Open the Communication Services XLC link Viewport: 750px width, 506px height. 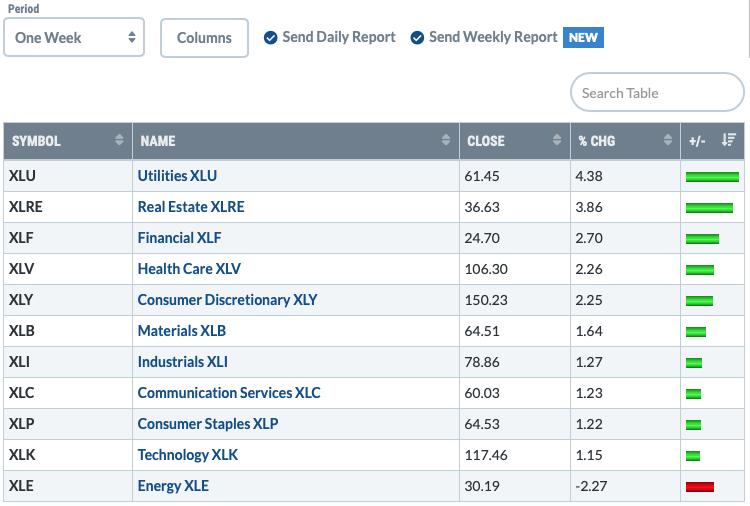229,393
